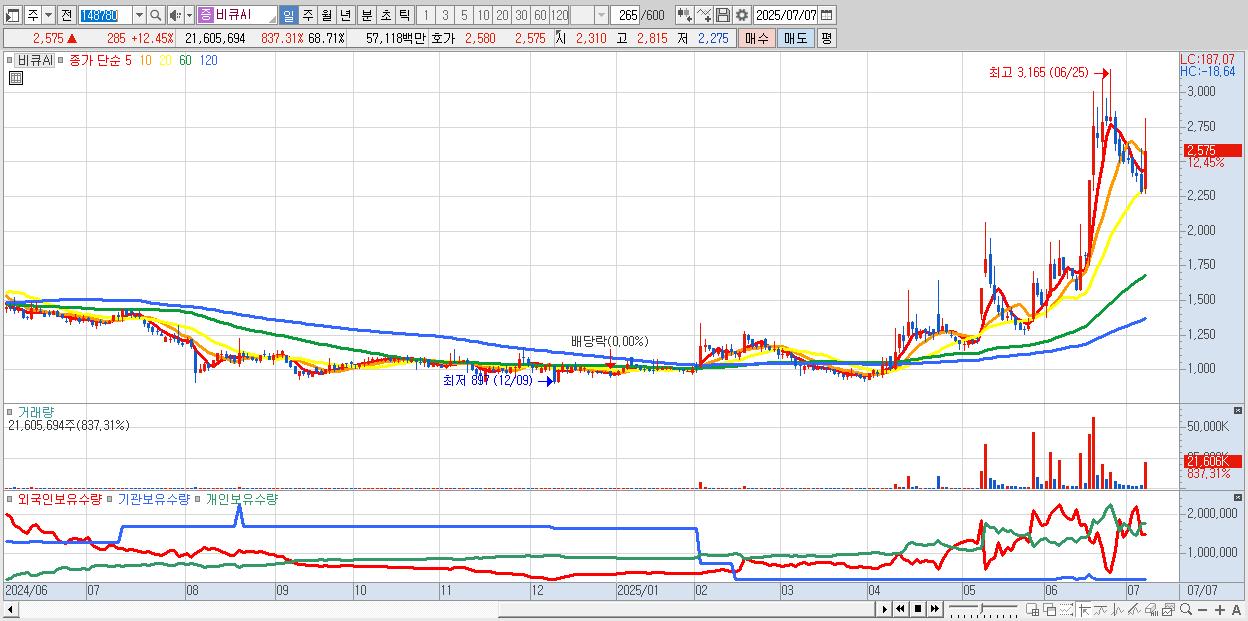Zoom in the chart with plus icon
The height and width of the screenshot is (621, 1248).
[x=1219, y=610]
